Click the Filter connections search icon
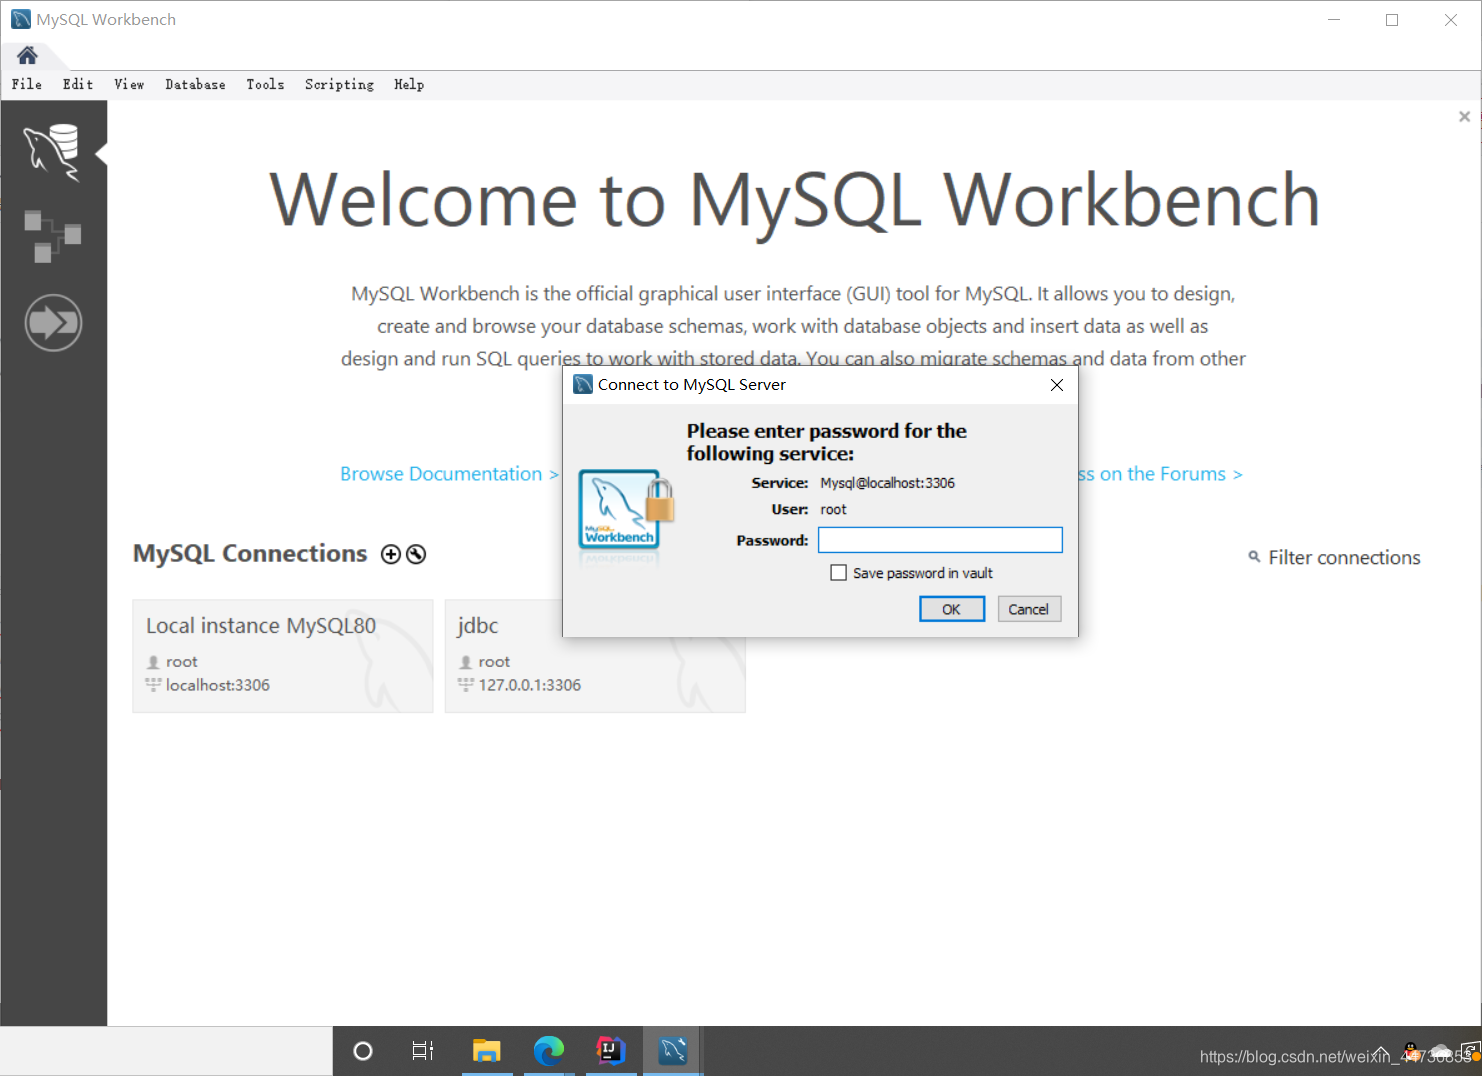The width and height of the screenshot is (1482, 1076). (x=1254, y=557)
